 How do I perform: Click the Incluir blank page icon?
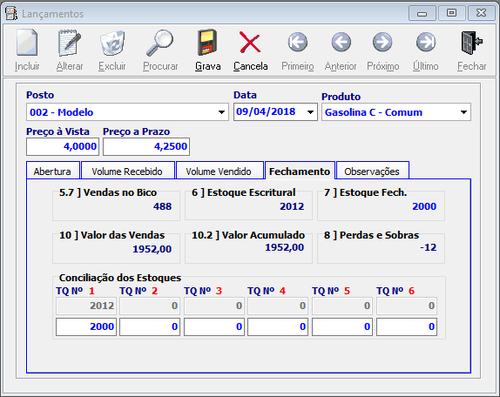pyautogui.click(x=27, y=43)
